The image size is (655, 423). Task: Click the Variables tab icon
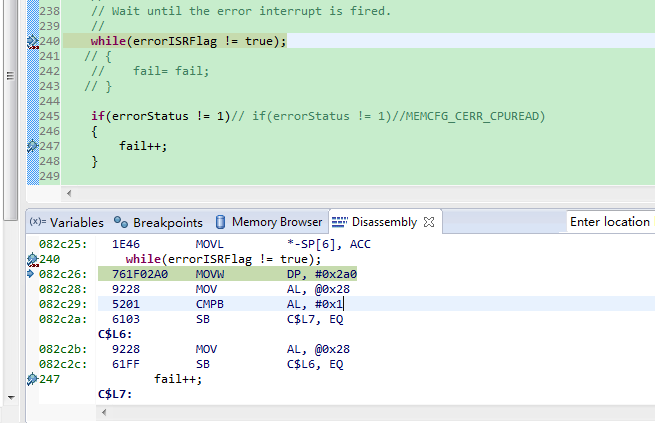[x=37, y=222]
